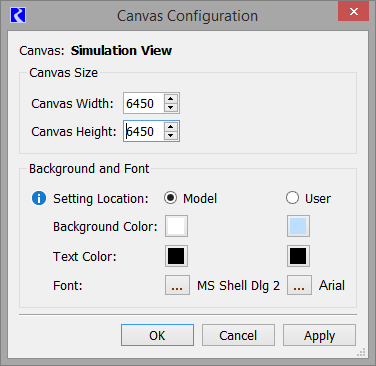The width and height of the screenshot is (376, 366).
Task: Open the User black text color swatch
Action: click(x=298, y=256)
